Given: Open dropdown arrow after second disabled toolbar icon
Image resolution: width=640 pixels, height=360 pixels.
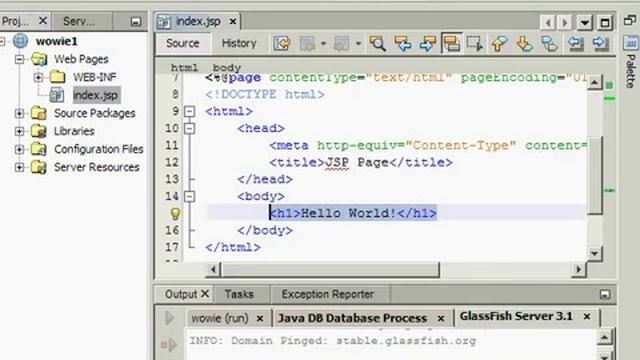Looking at the screenshot, I should coord(358,43).
